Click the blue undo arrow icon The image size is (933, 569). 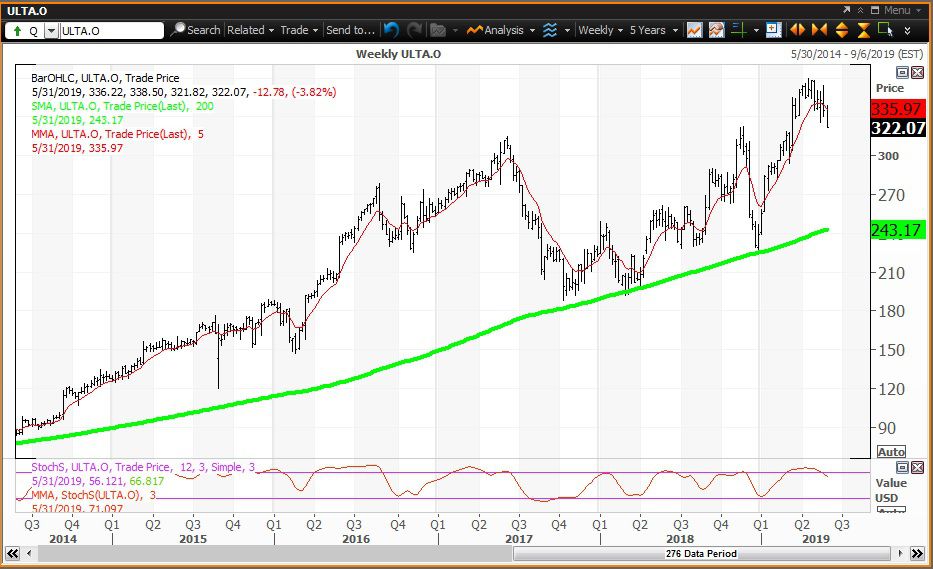click(x=391, y=30)
